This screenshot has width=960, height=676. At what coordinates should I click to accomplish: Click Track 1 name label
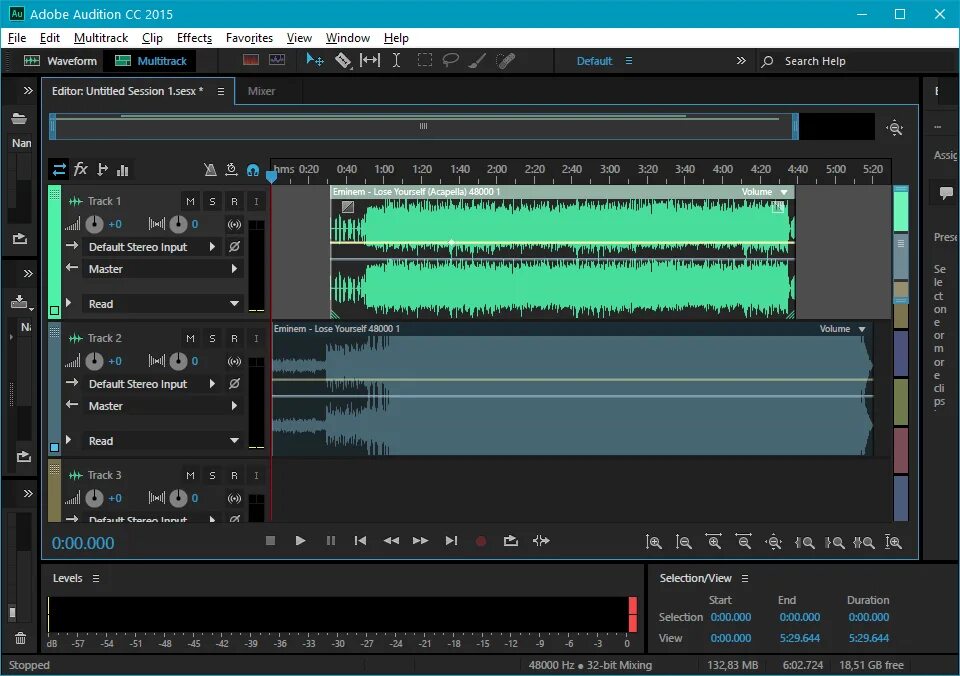coord(104,201)
